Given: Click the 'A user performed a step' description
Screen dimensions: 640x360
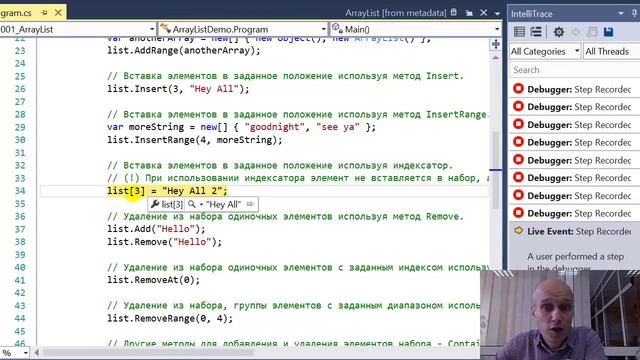Looking at the screenshot, I should (x=575, y=257).
